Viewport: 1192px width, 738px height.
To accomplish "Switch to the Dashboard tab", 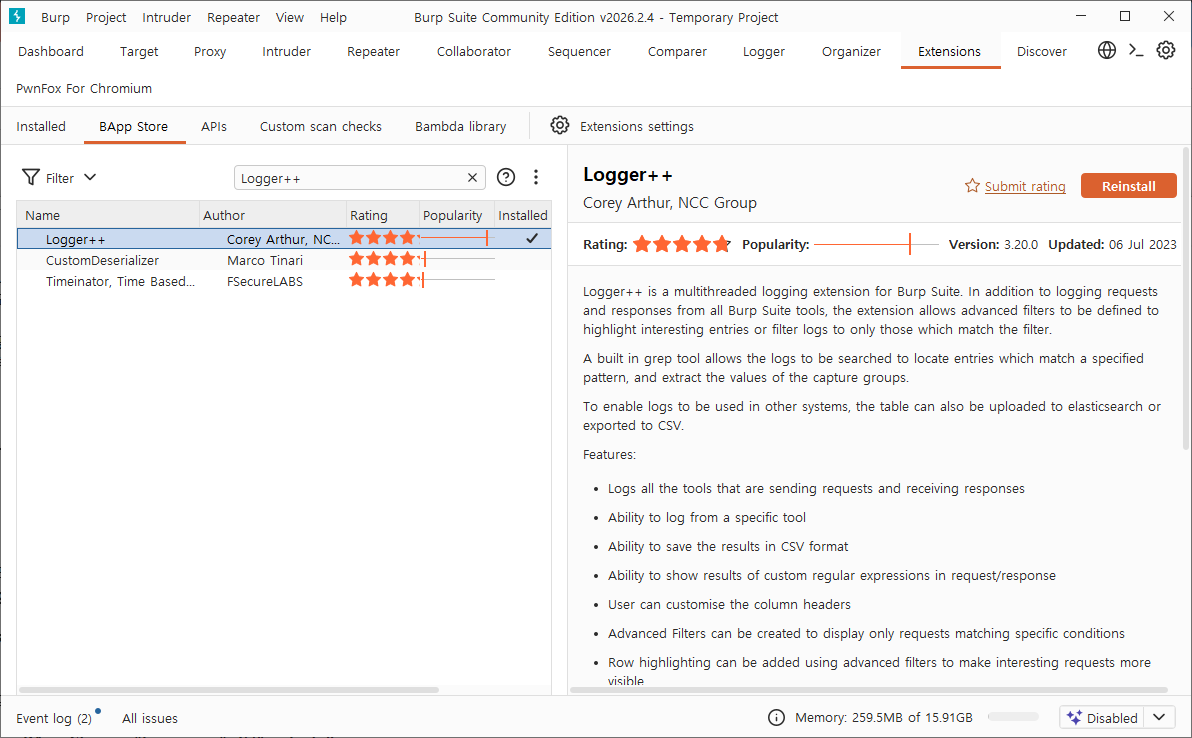I will [51, 51].
